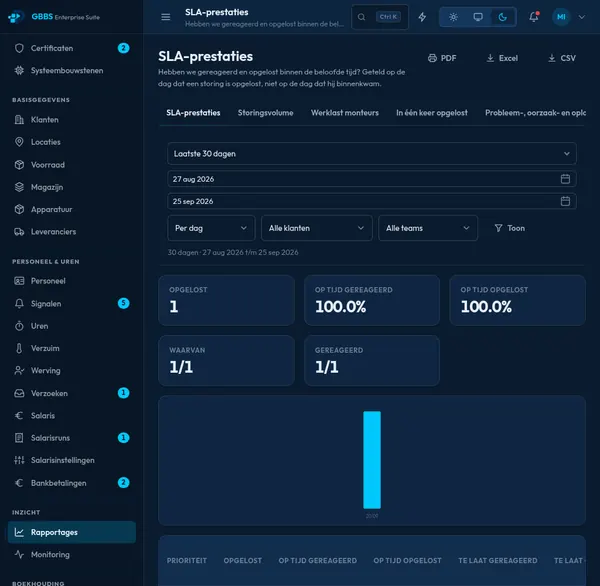Open Systeembouwstenen gear icon
Screen dimensions: 600x586
click(x=19, y=70)
